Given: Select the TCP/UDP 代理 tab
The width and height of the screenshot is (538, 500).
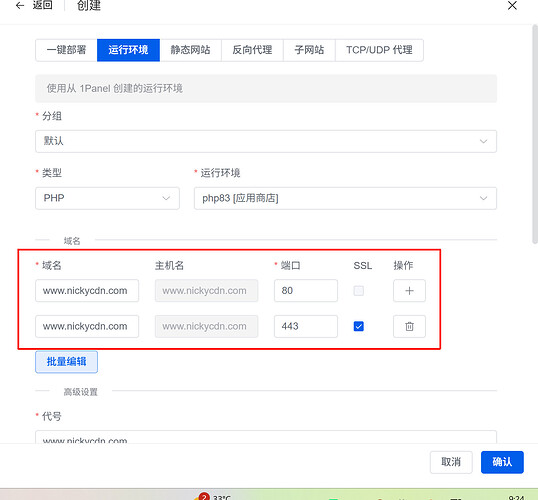Looking at the screenshot, I should (x=379, y=50).
